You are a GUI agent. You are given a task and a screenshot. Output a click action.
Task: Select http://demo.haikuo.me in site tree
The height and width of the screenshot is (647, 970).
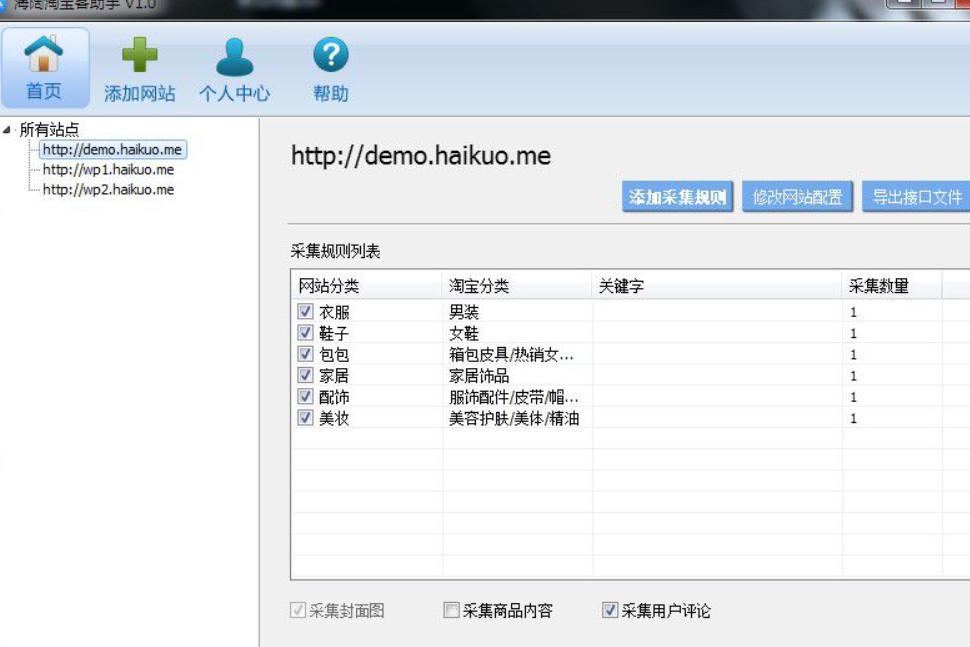point(112,149)
